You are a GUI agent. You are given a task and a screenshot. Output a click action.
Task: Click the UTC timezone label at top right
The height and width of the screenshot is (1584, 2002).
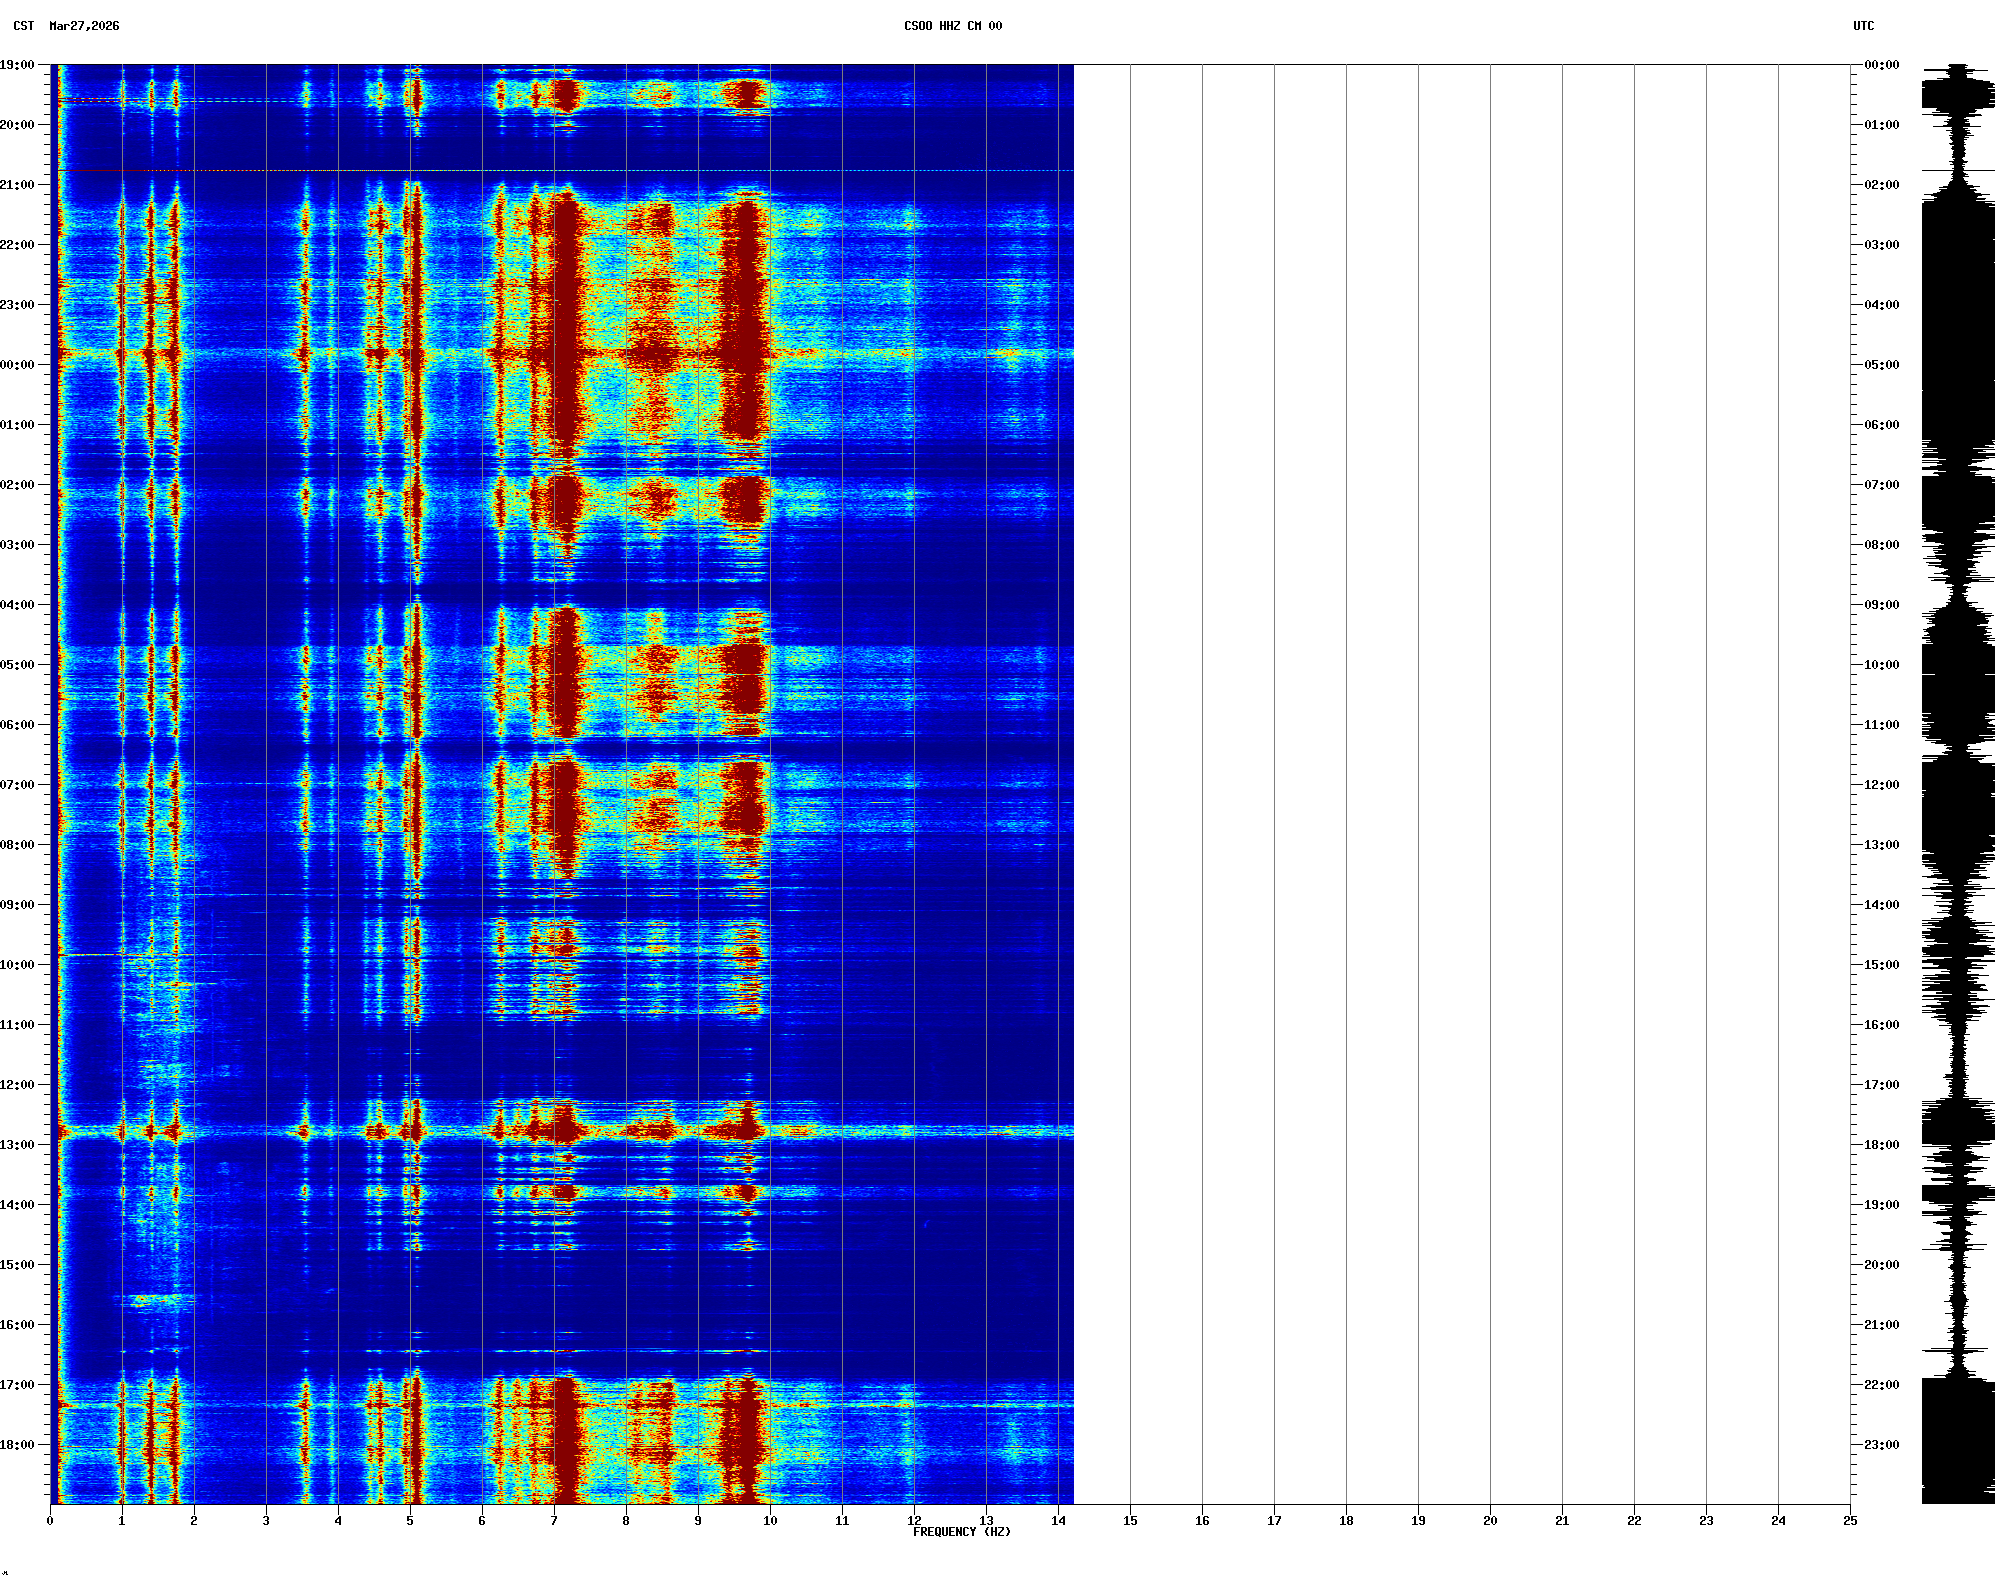(x=1863, y=26)
